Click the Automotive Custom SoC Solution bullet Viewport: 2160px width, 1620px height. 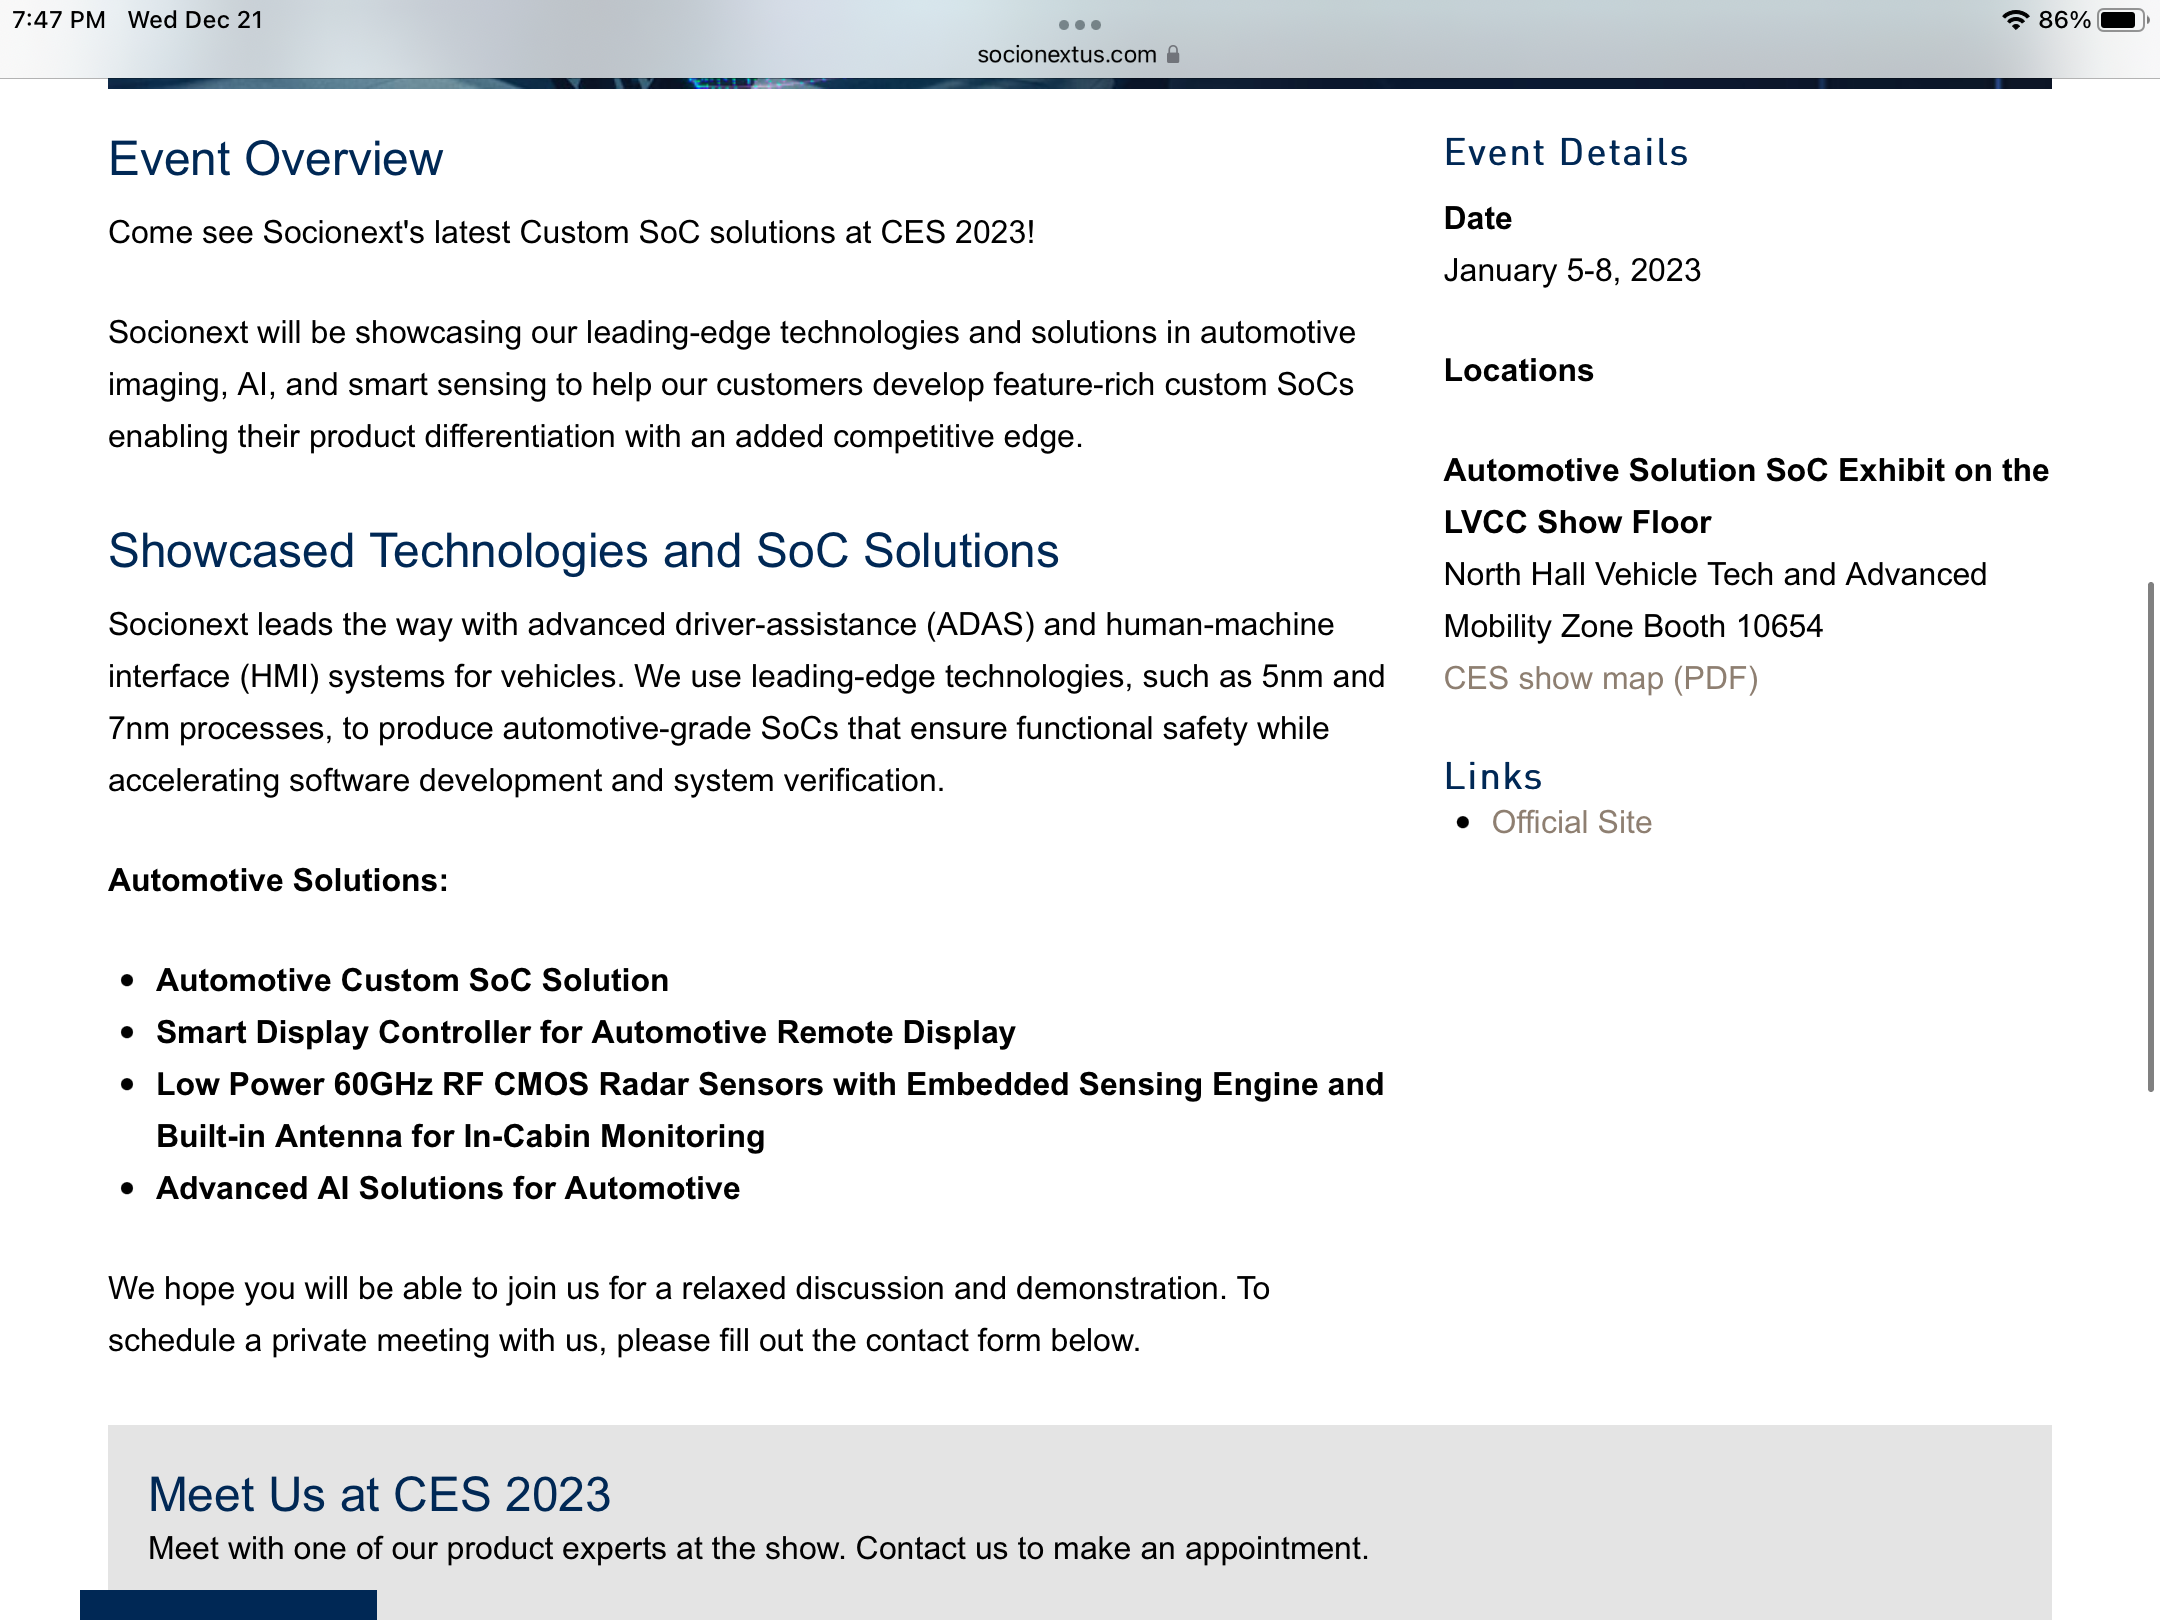click(x=412, y=980)
